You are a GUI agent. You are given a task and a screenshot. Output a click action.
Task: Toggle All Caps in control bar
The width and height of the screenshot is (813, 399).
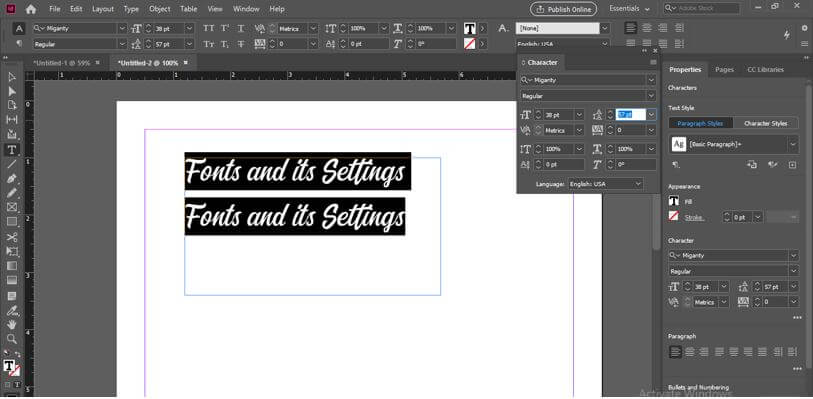click(208, 28)
